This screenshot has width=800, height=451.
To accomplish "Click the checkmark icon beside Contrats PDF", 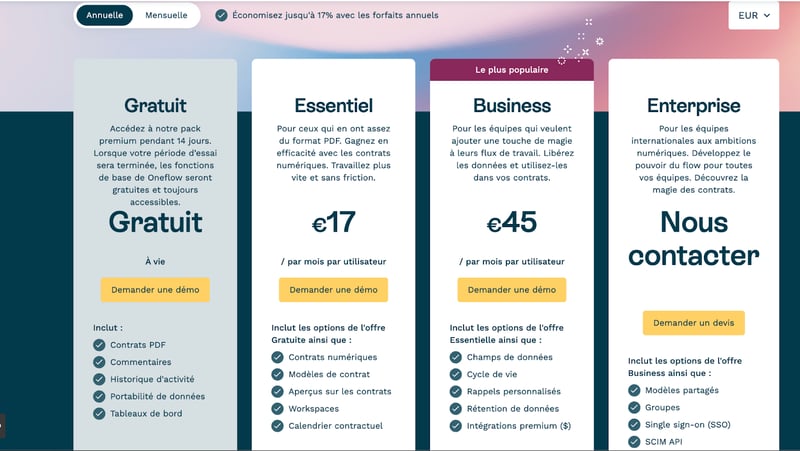I will coord(99,345).
